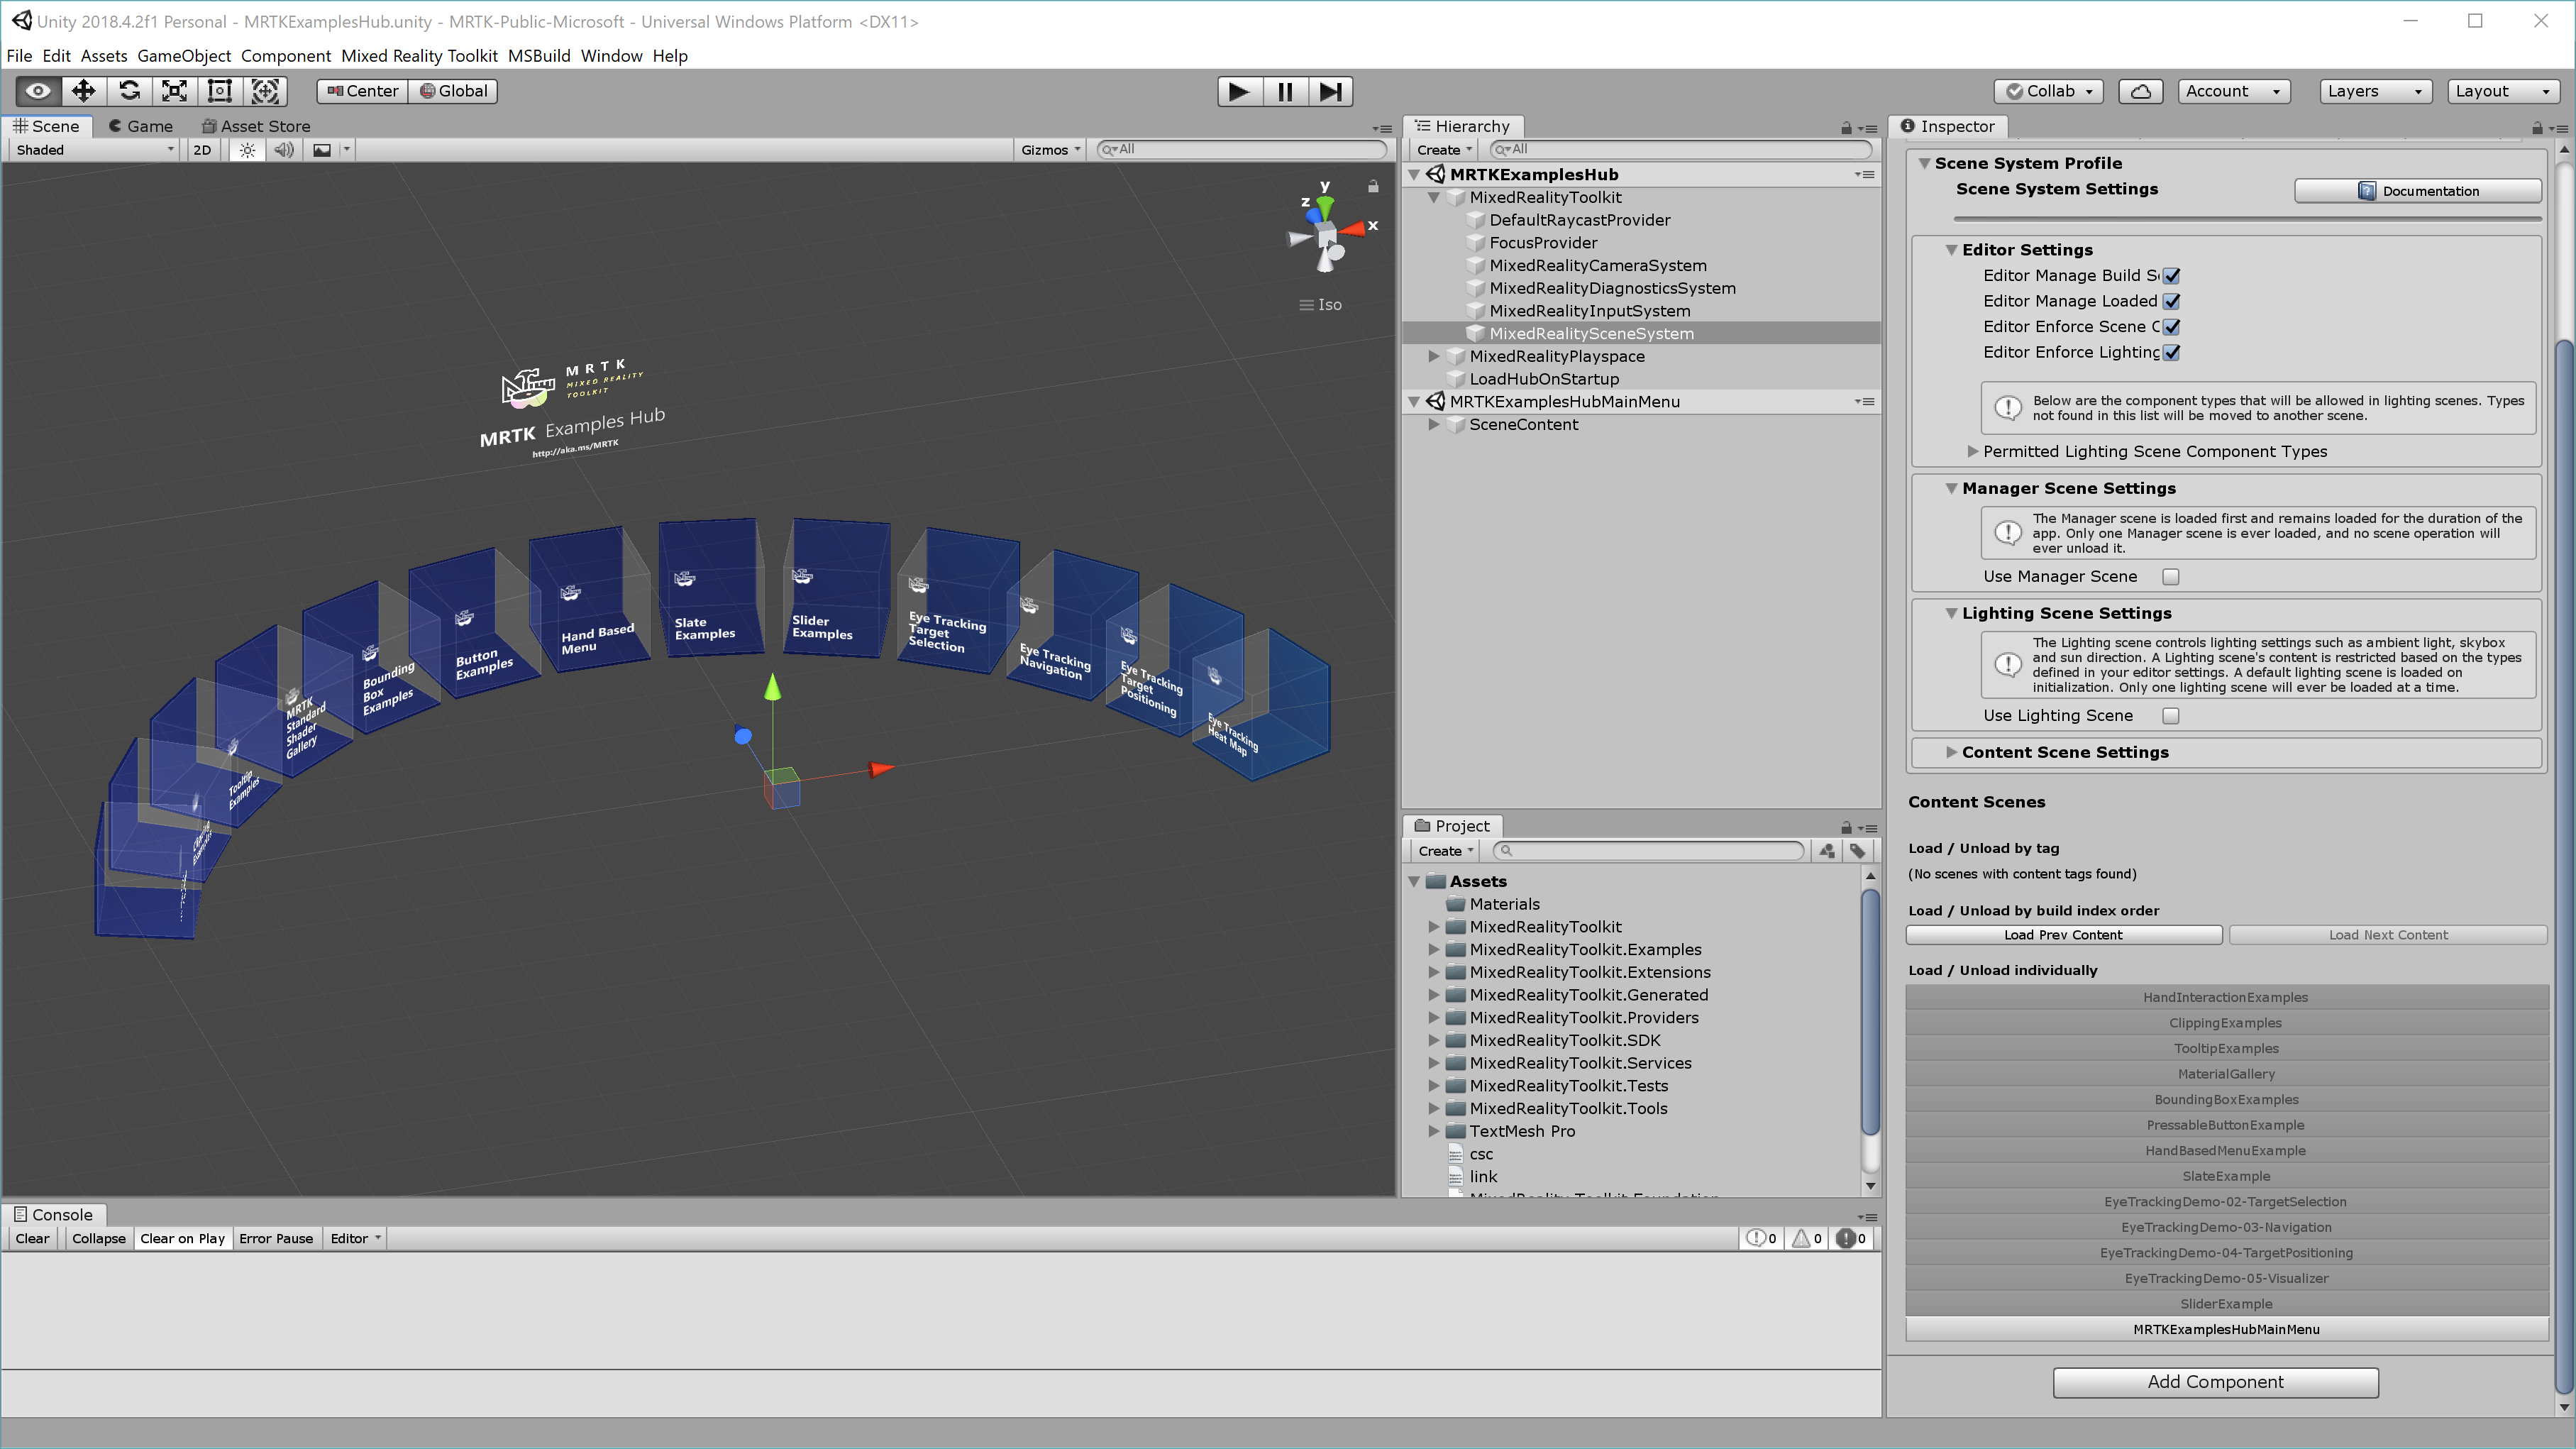Click the Play button to run scene
Viewport: 2576px width, 1449px height.
[x=1239, y=90]
